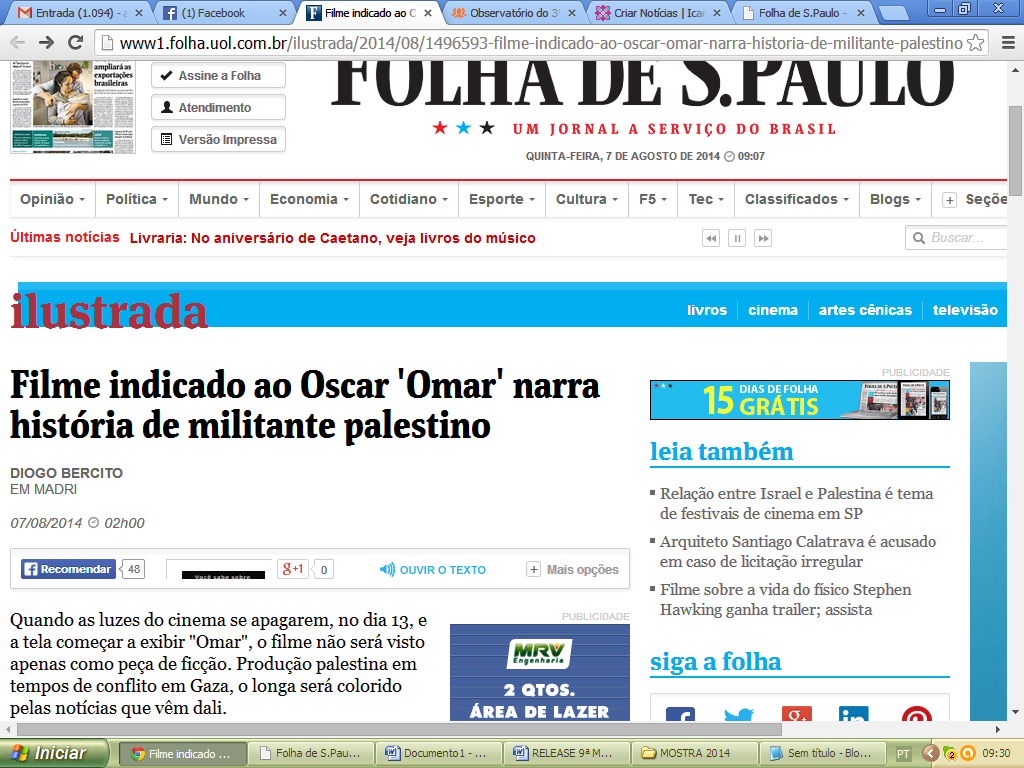
Task: Follow Folha on the Google+ icon
Action: 797,714
